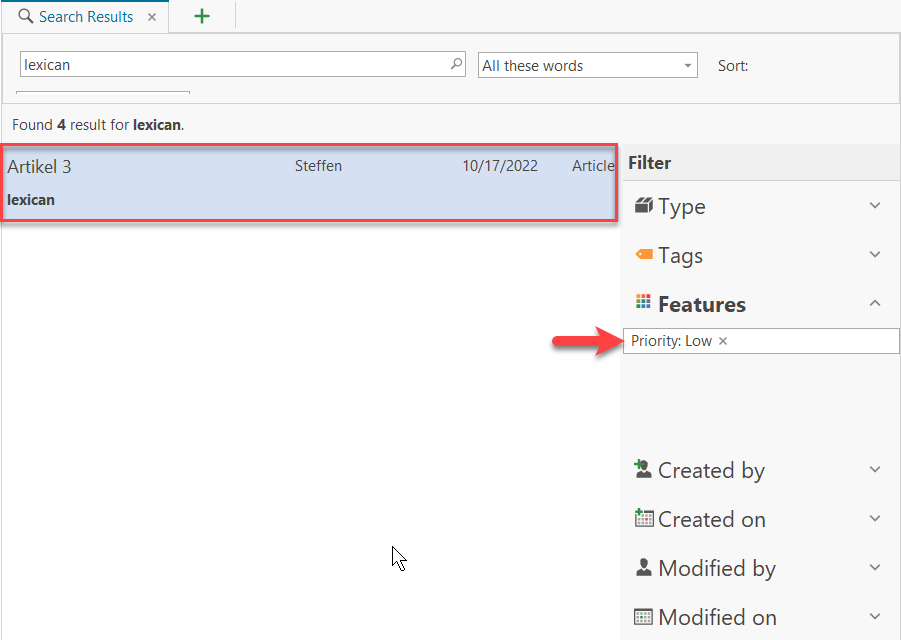
Task: Click the magnifier icon in search box
Action: pos(456,64)
